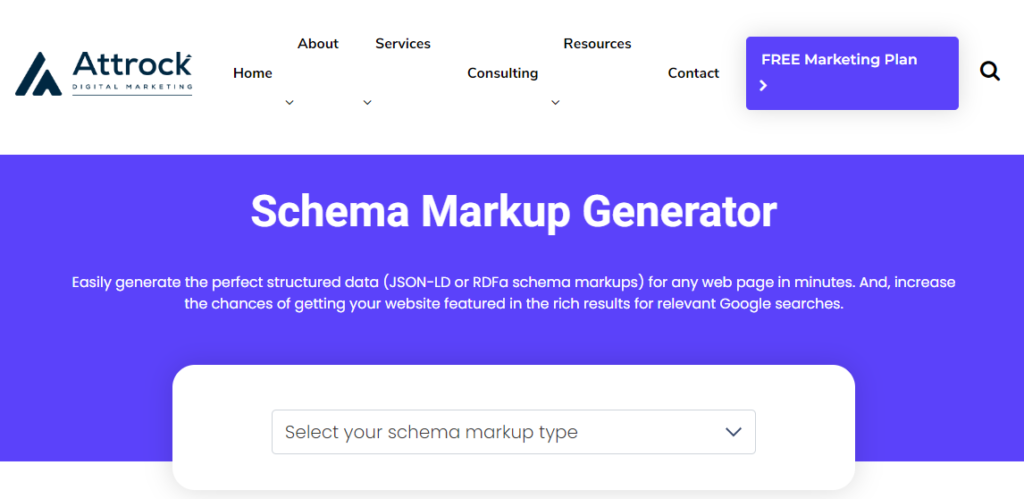This screenshot has height=499, width=1024.
Task: Go to the Contact page link
Action: coord(693,73)
